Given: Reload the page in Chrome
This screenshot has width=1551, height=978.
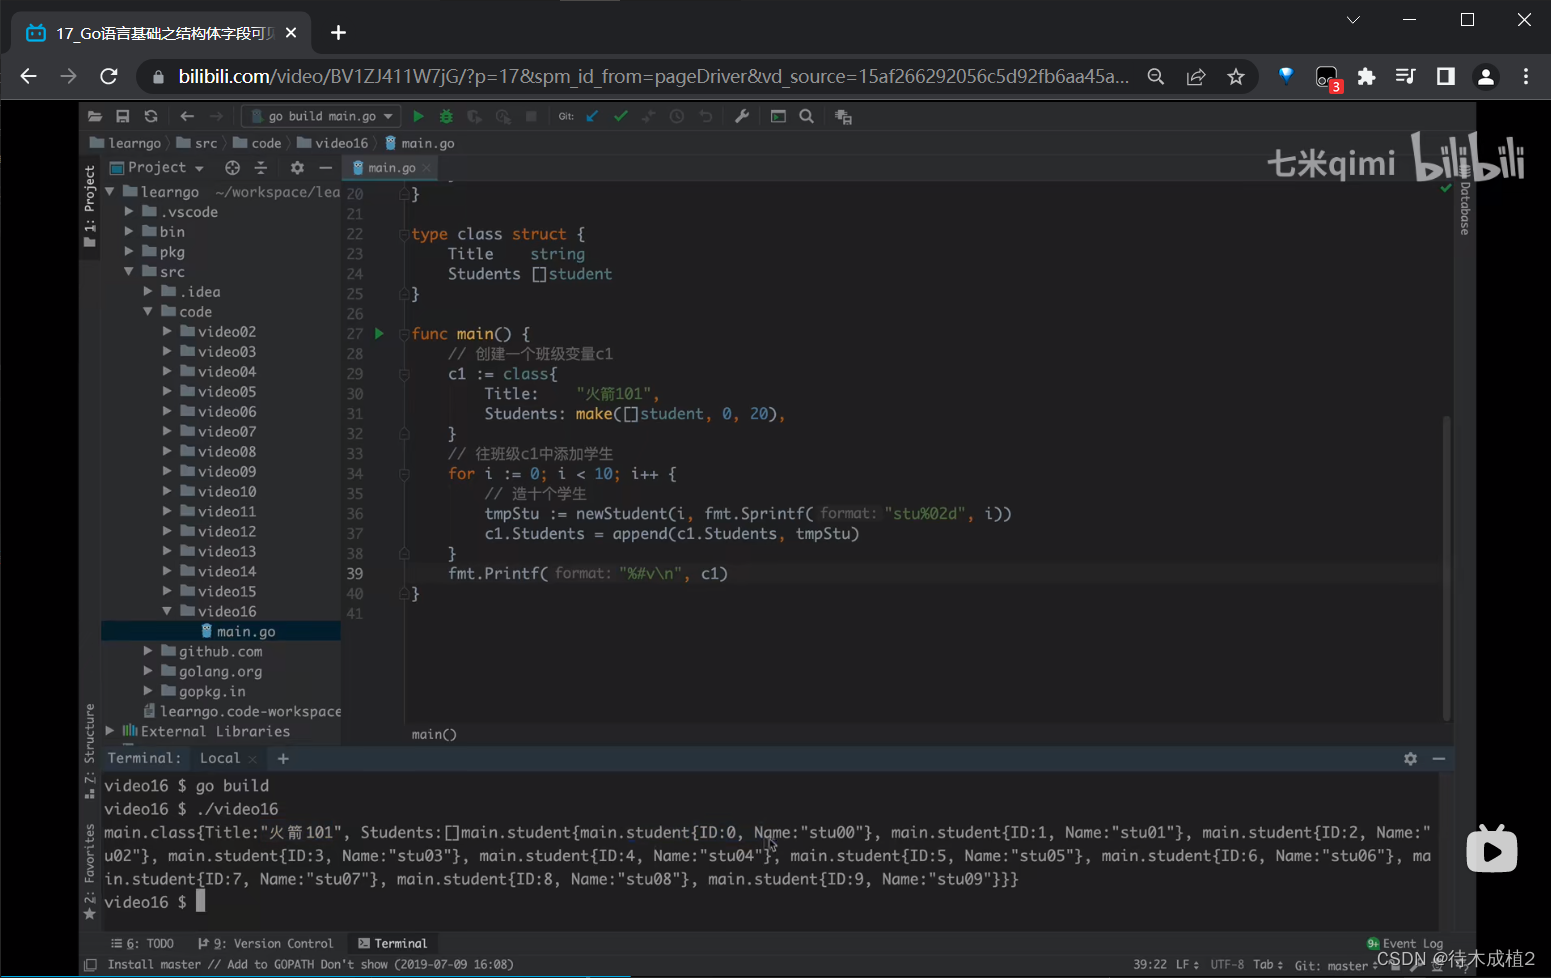Looking at the screenshot, I should (x=109, y=76).
